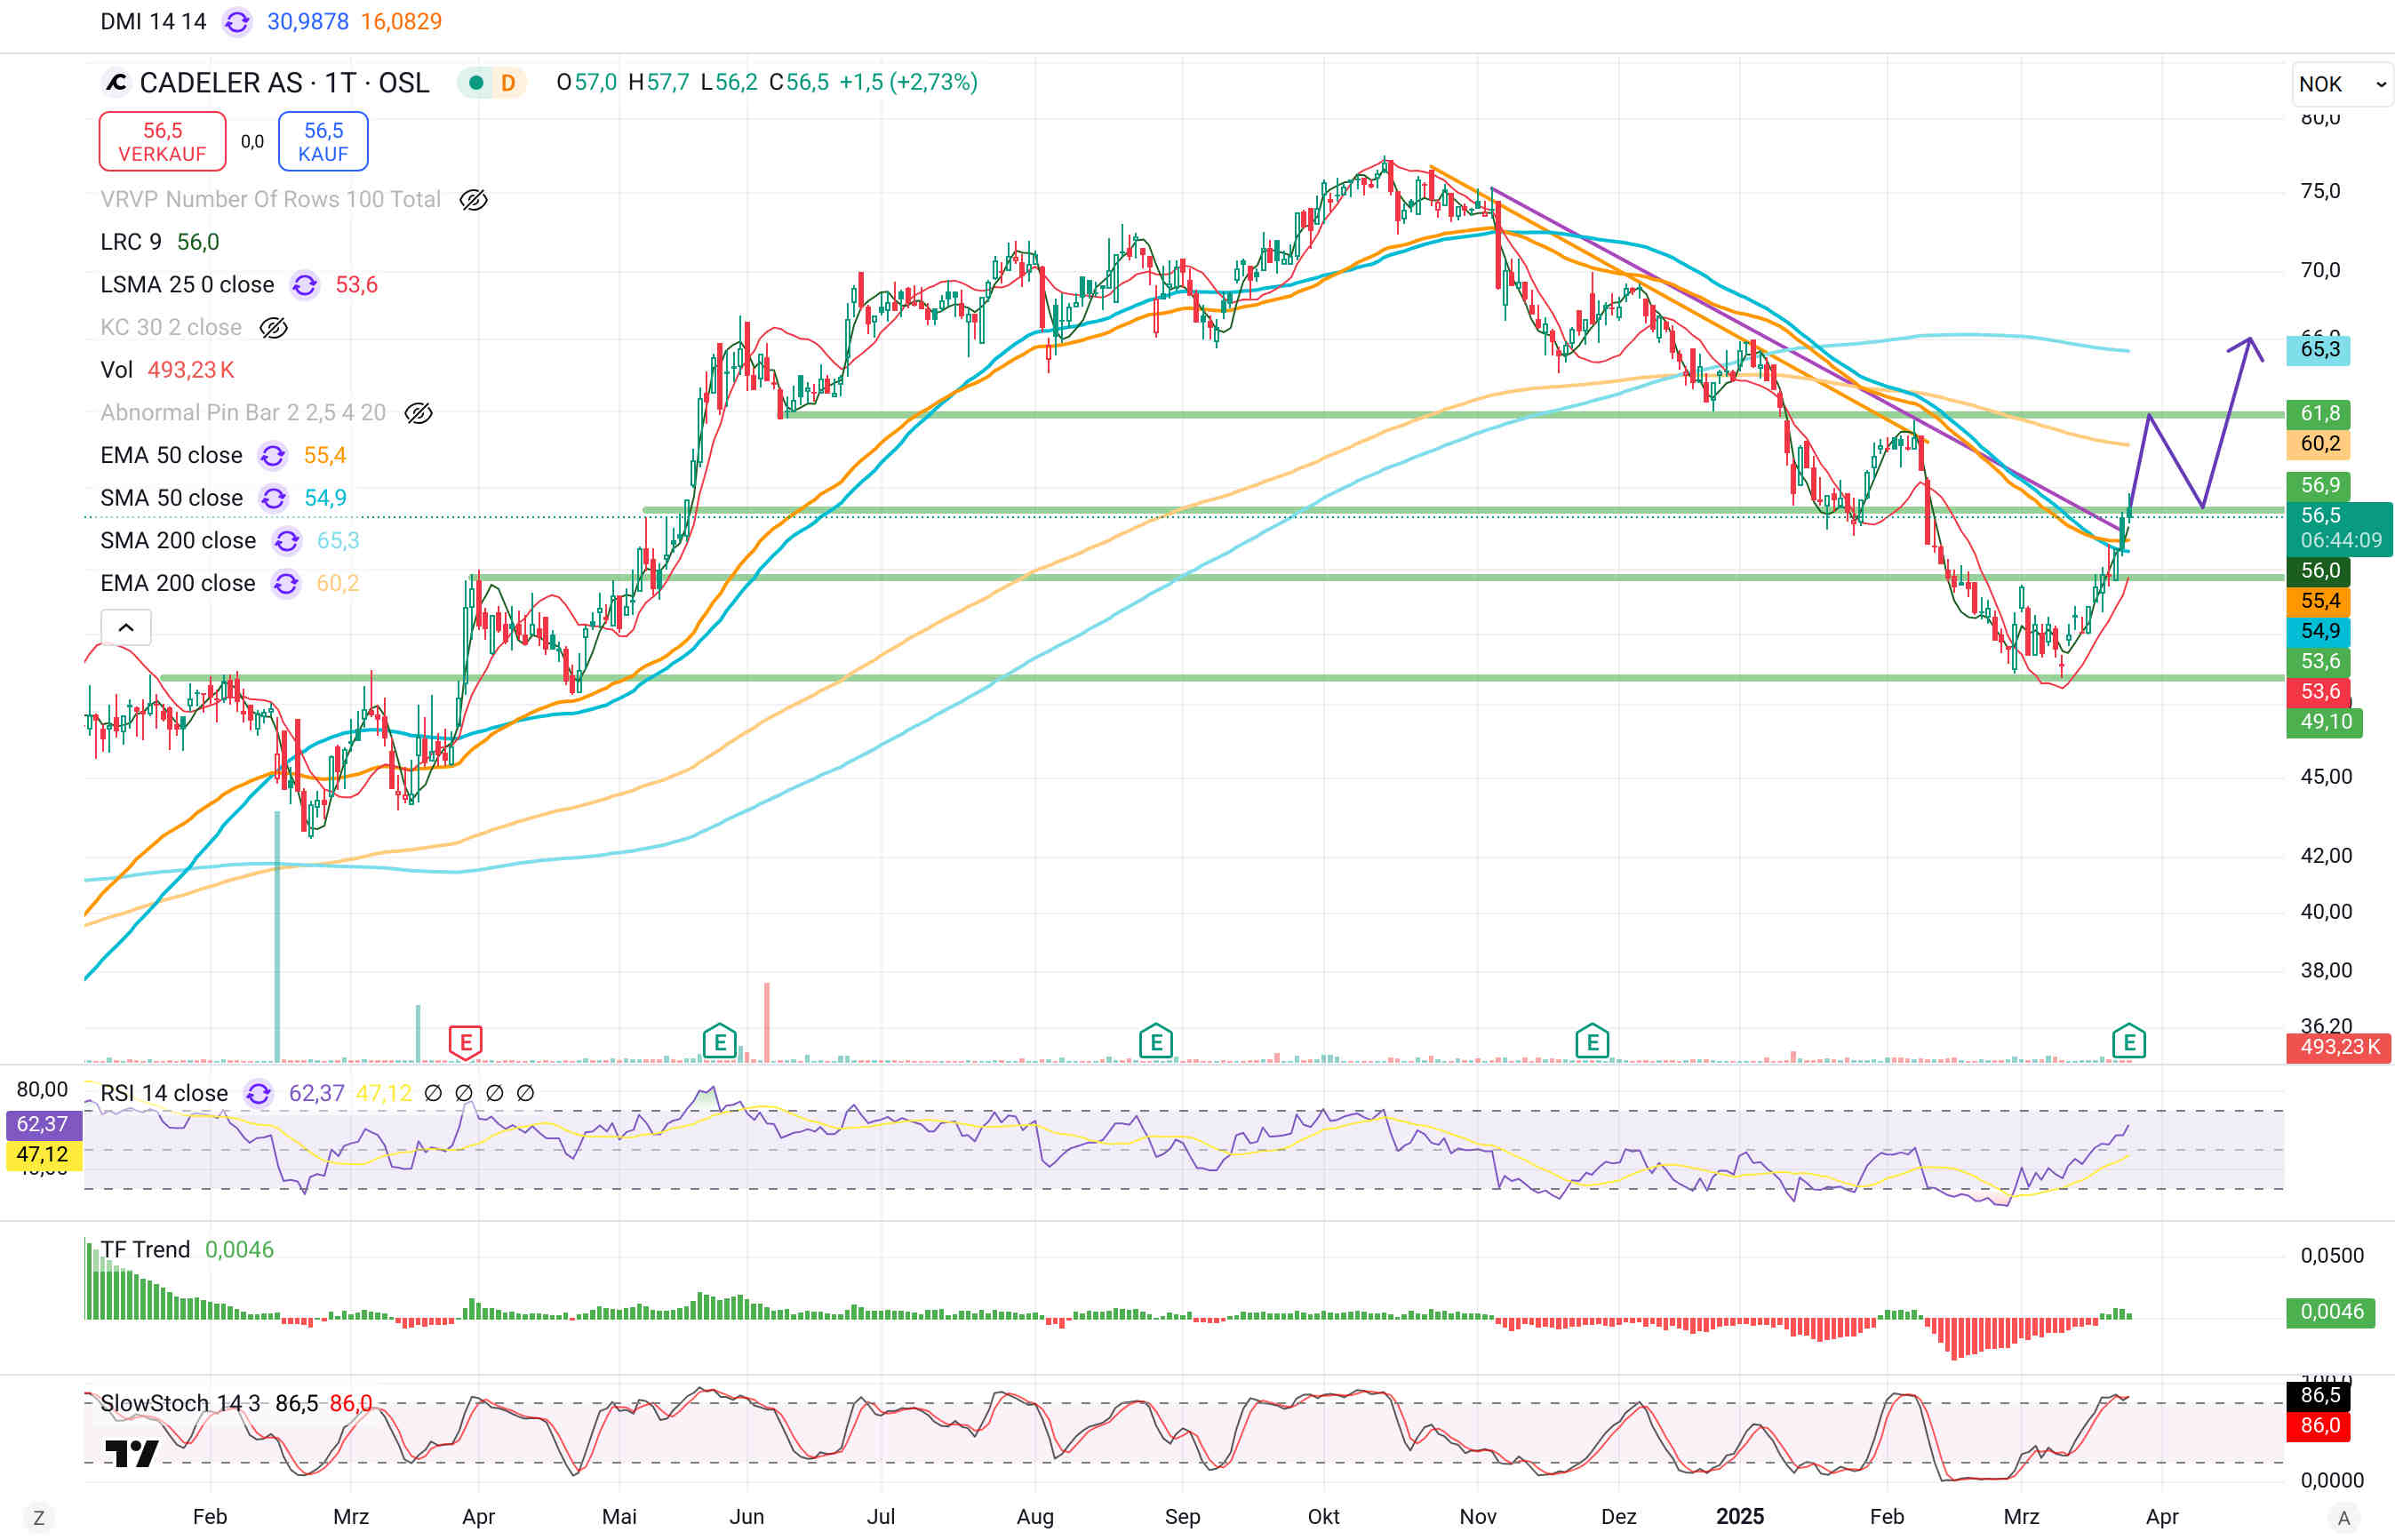Screen dimensions: 2395x1540
Task: Select the RSI 14 close indicator label
Action: point(164,1093)
